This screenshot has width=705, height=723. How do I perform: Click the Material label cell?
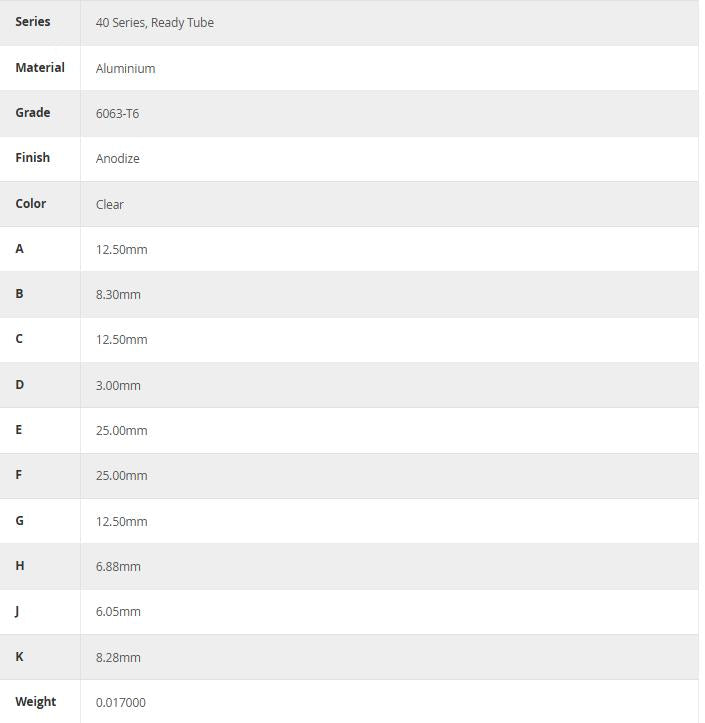point(40,68)
